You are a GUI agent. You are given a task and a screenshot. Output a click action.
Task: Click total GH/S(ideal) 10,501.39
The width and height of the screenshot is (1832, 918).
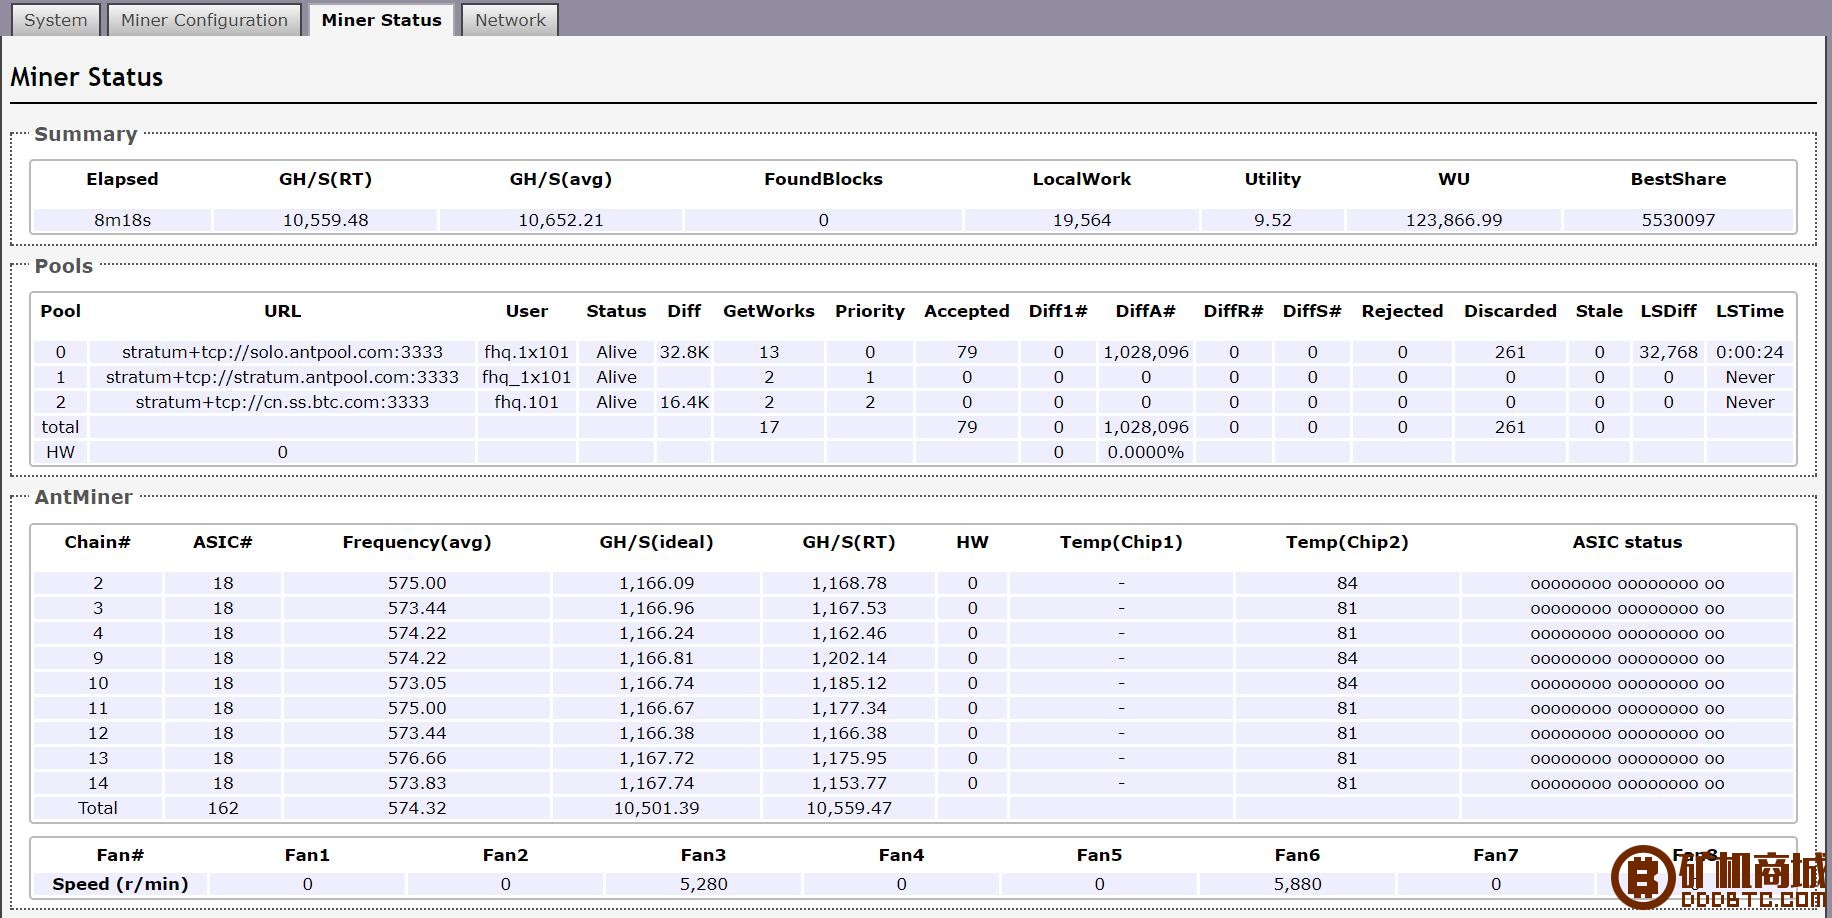pos(656,808)
